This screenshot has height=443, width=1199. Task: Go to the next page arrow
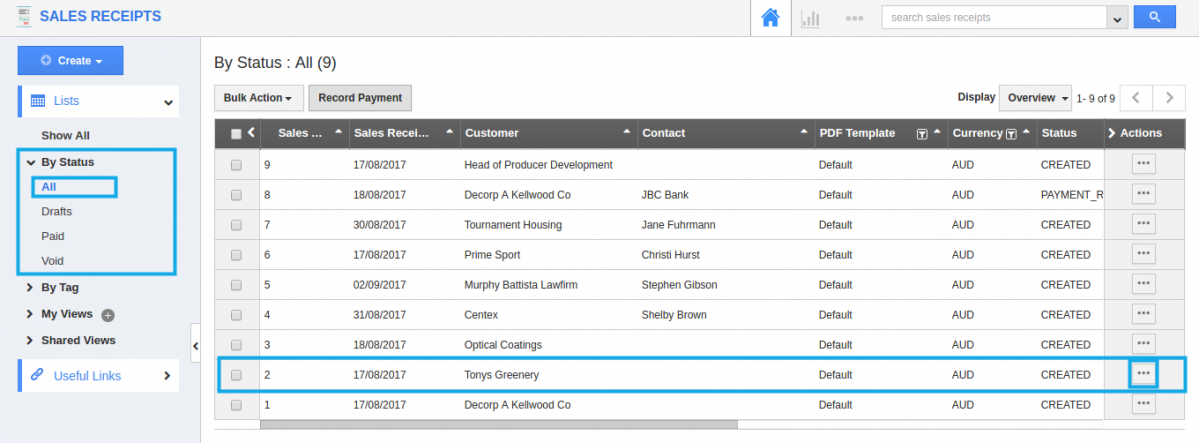(1168, 98)
